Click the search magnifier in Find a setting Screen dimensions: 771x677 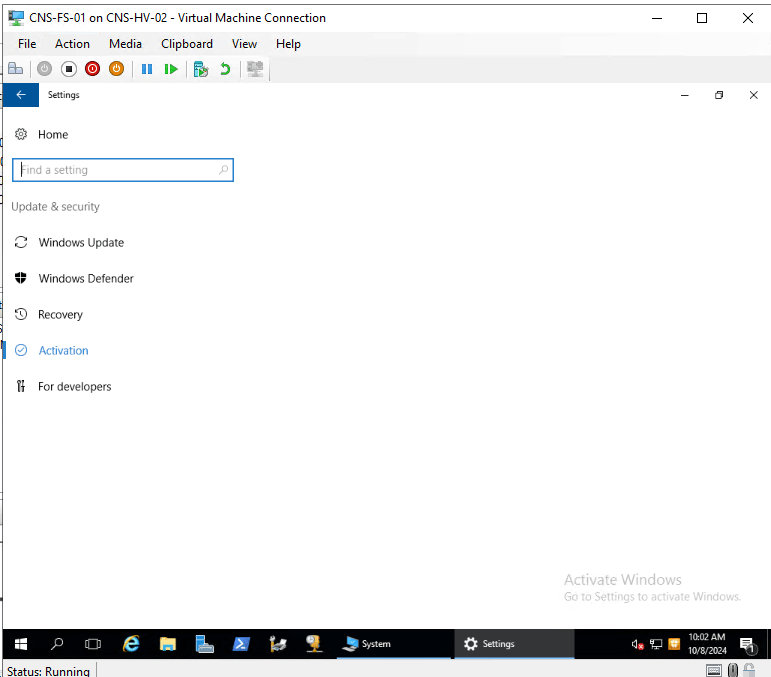224,170
